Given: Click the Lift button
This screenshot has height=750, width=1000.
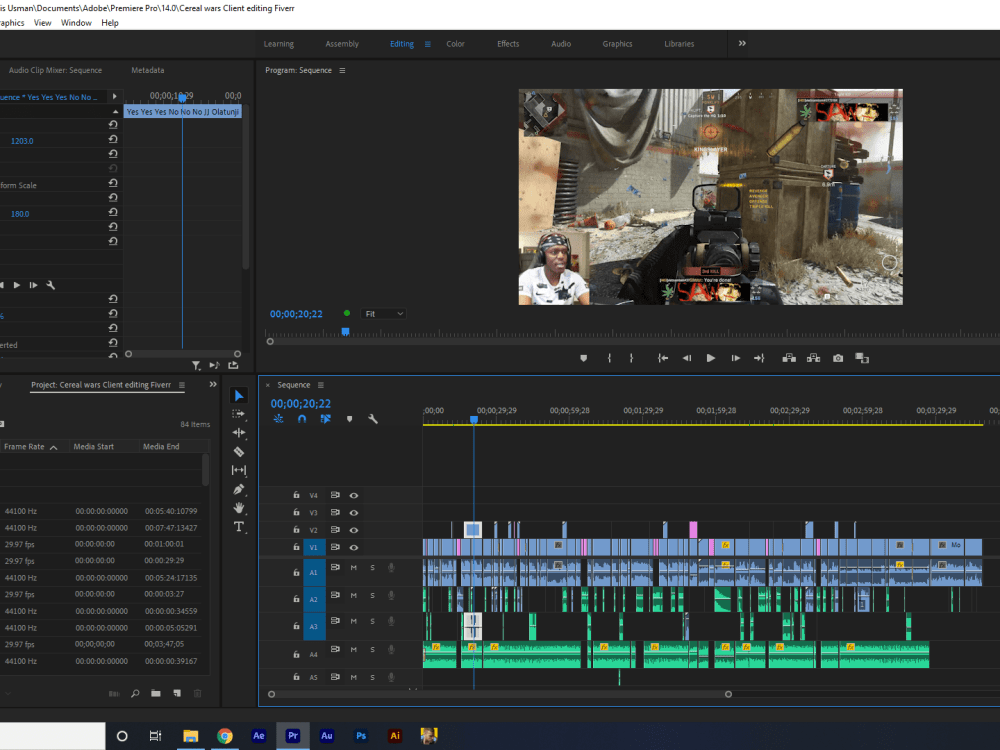Looking at the screenshot, I should 789,358.
